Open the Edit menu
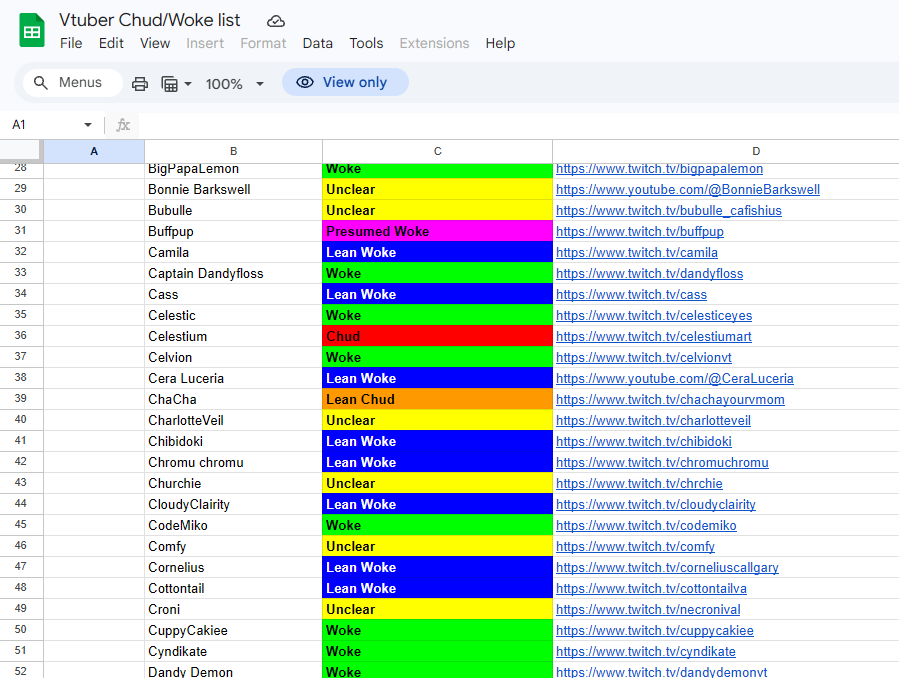 [111, 43]
